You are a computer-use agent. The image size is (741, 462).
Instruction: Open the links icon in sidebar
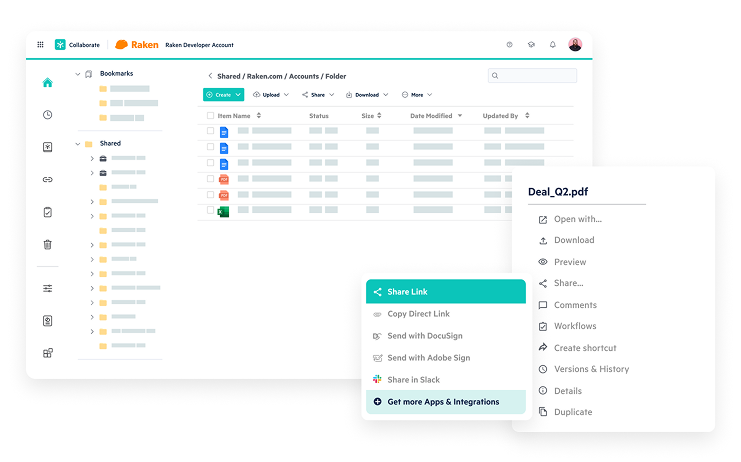coord(47,180)
